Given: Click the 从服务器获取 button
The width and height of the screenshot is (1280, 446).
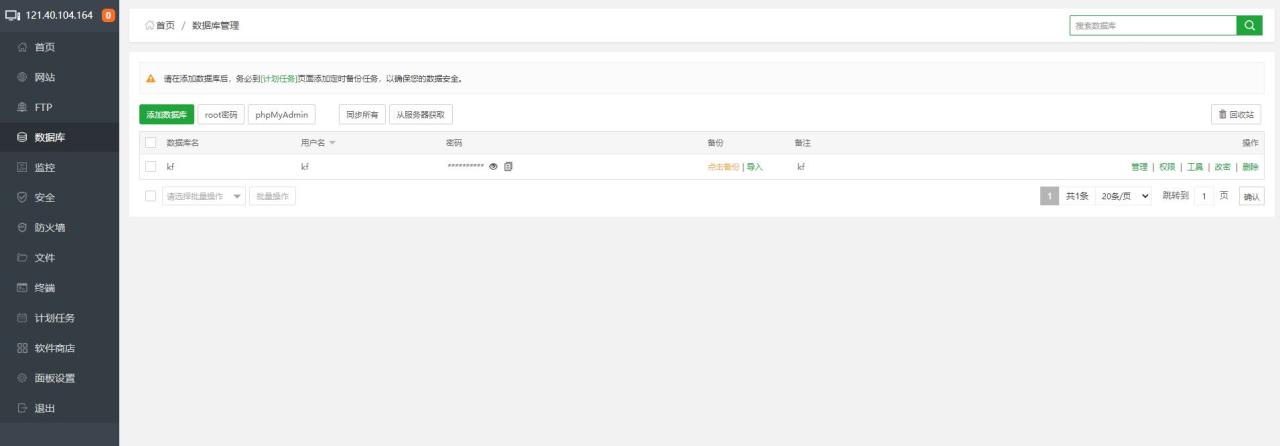Looking at the screenshot, I should coord(421,114).
